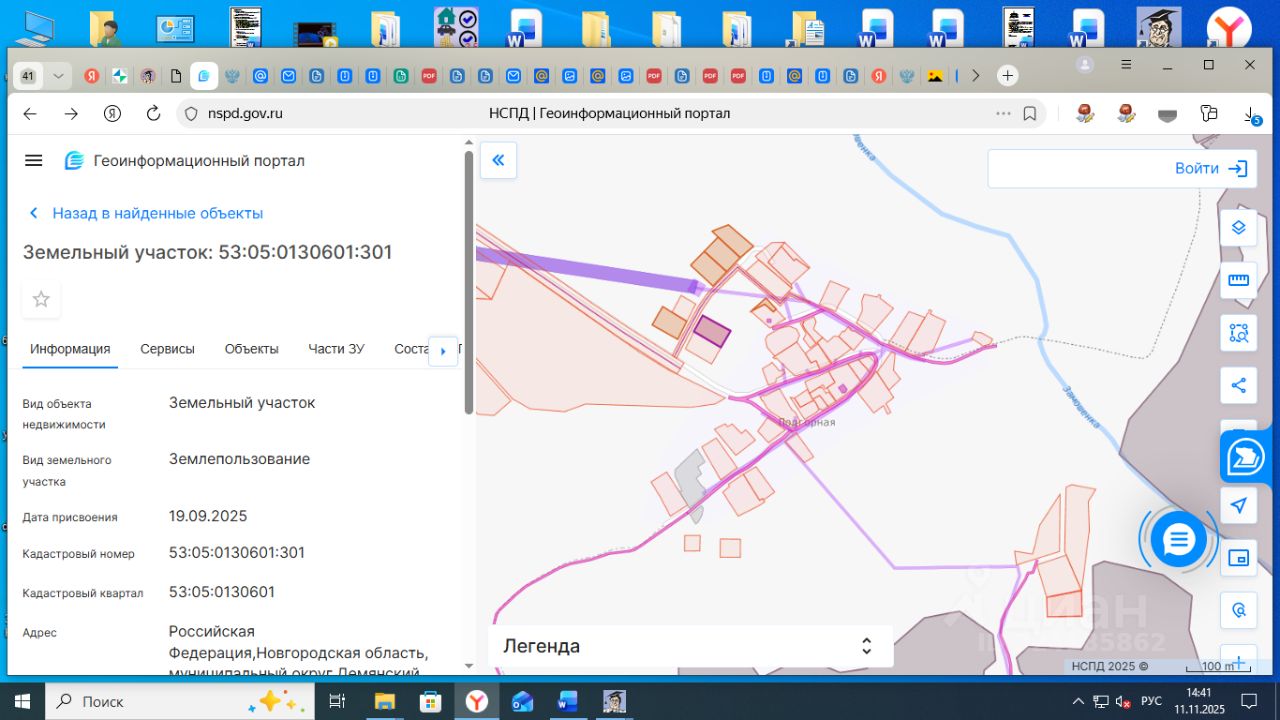Open Microsoft Word from the taskbar
The image size is (1280, 720).
(x=568, y=701)
